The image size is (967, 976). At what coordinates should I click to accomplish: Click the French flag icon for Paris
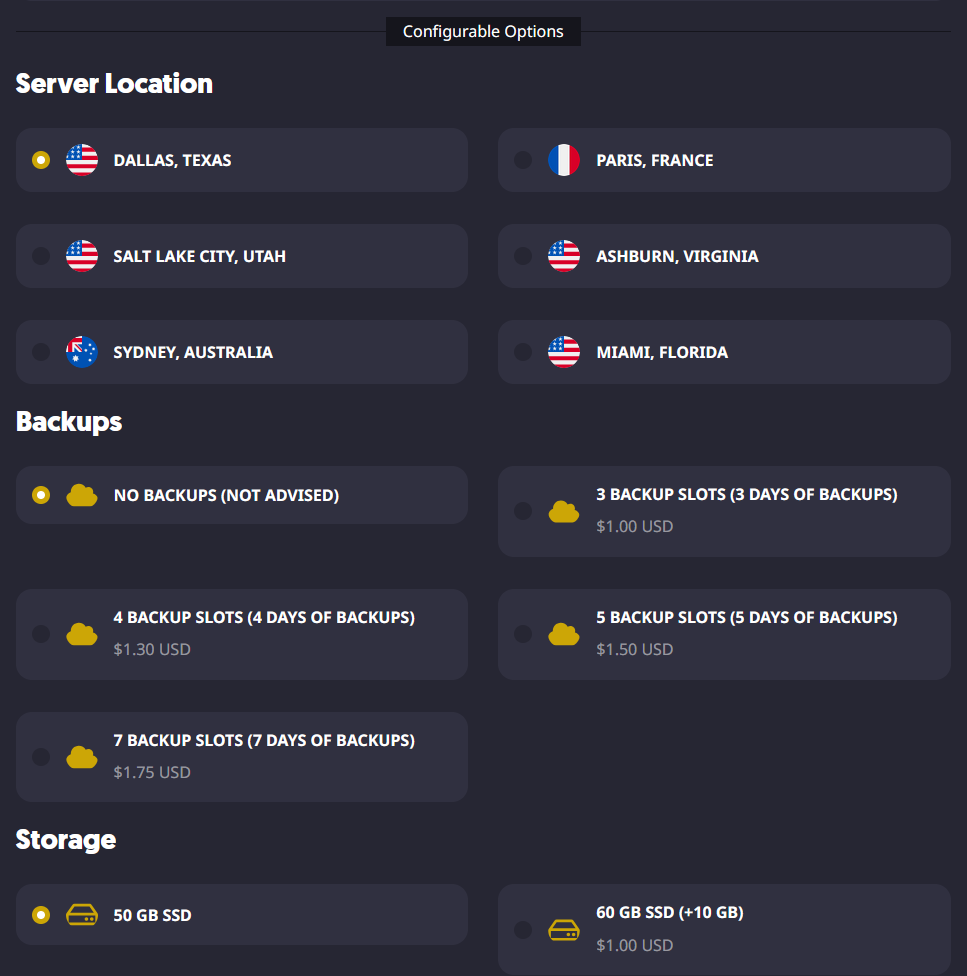[564, 160]
